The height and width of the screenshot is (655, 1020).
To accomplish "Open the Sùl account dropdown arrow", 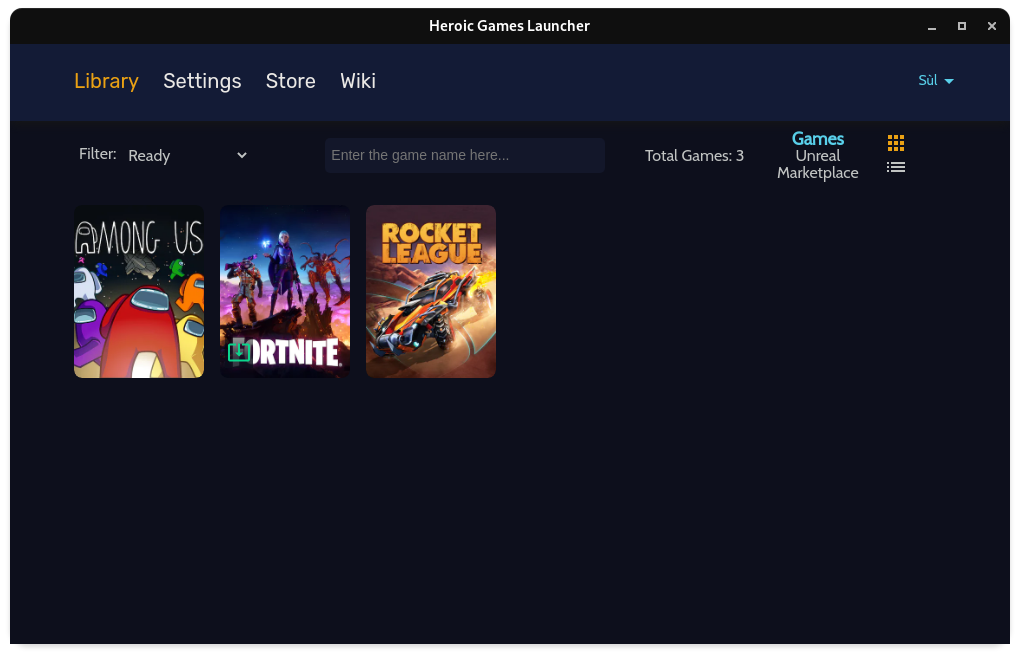I will (950, 81).
